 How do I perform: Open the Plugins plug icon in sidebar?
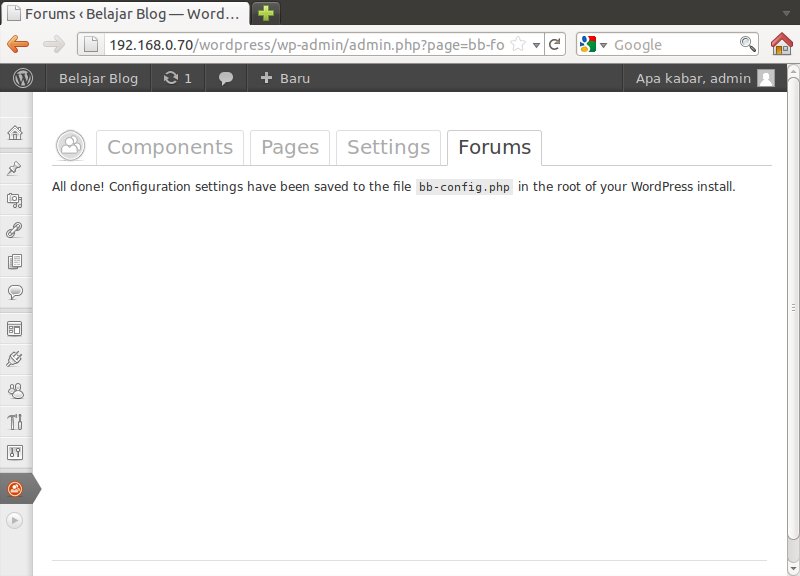coord(15,359)
